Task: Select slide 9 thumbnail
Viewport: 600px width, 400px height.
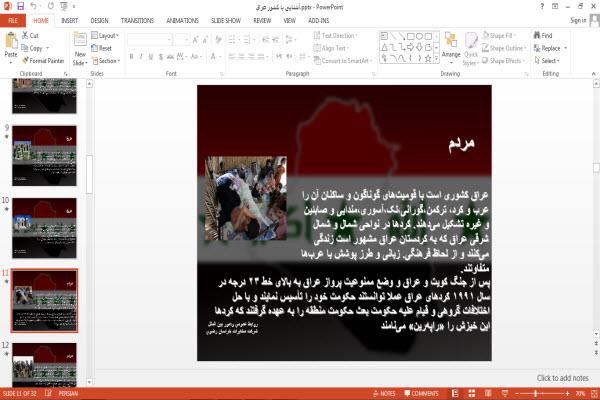Action: point(44,155)
